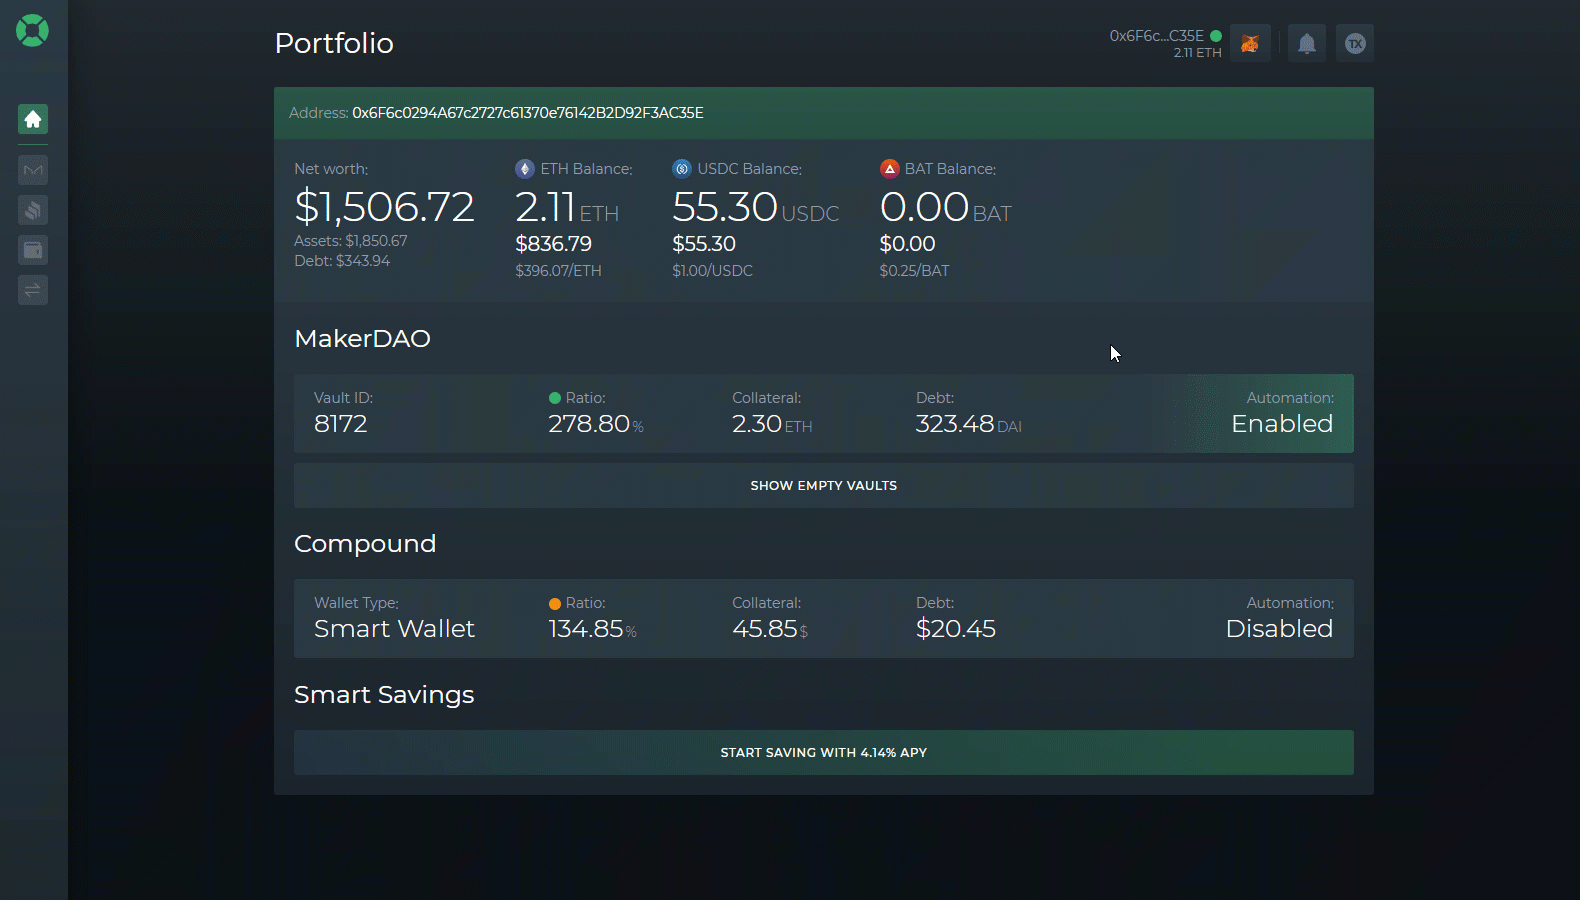This screenshot has height=900, width=1580.
Task: Click the Compound section heading
Action: click(365, 544)
